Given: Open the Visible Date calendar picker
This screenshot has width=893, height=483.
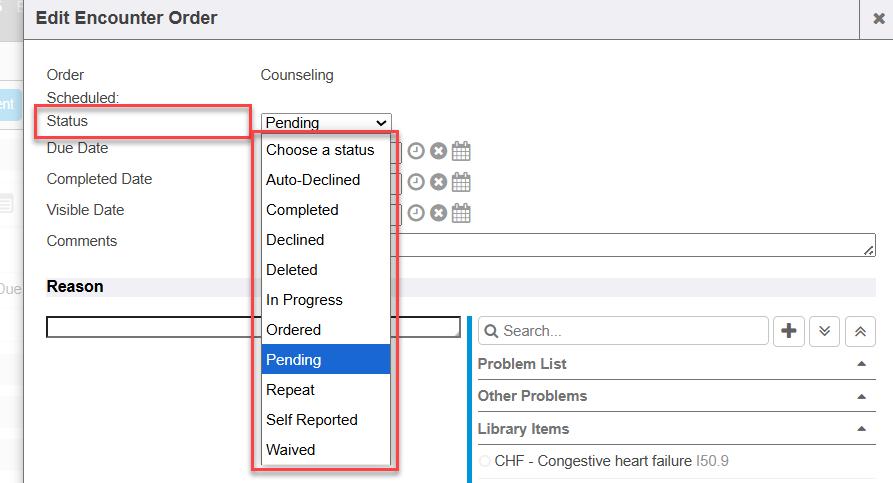Looking at the screenshot, I should [x=460, y=213].
